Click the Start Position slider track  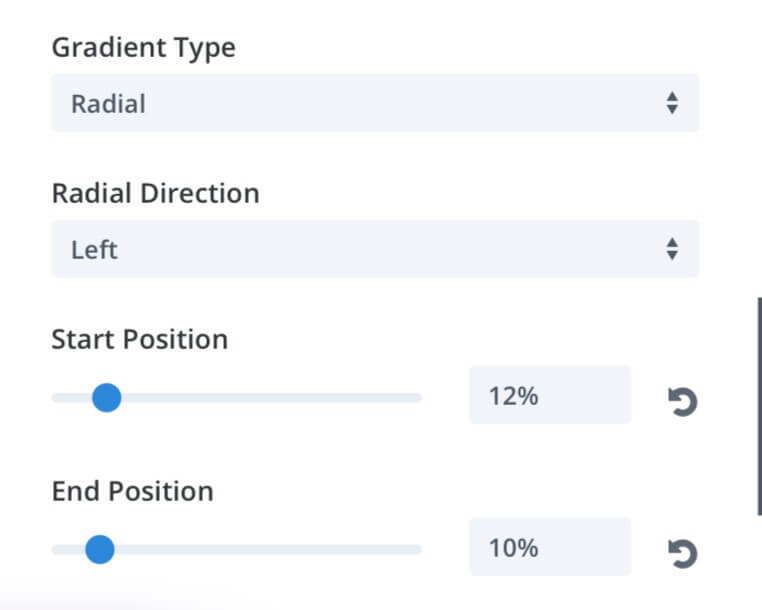[x=237, y=398]
